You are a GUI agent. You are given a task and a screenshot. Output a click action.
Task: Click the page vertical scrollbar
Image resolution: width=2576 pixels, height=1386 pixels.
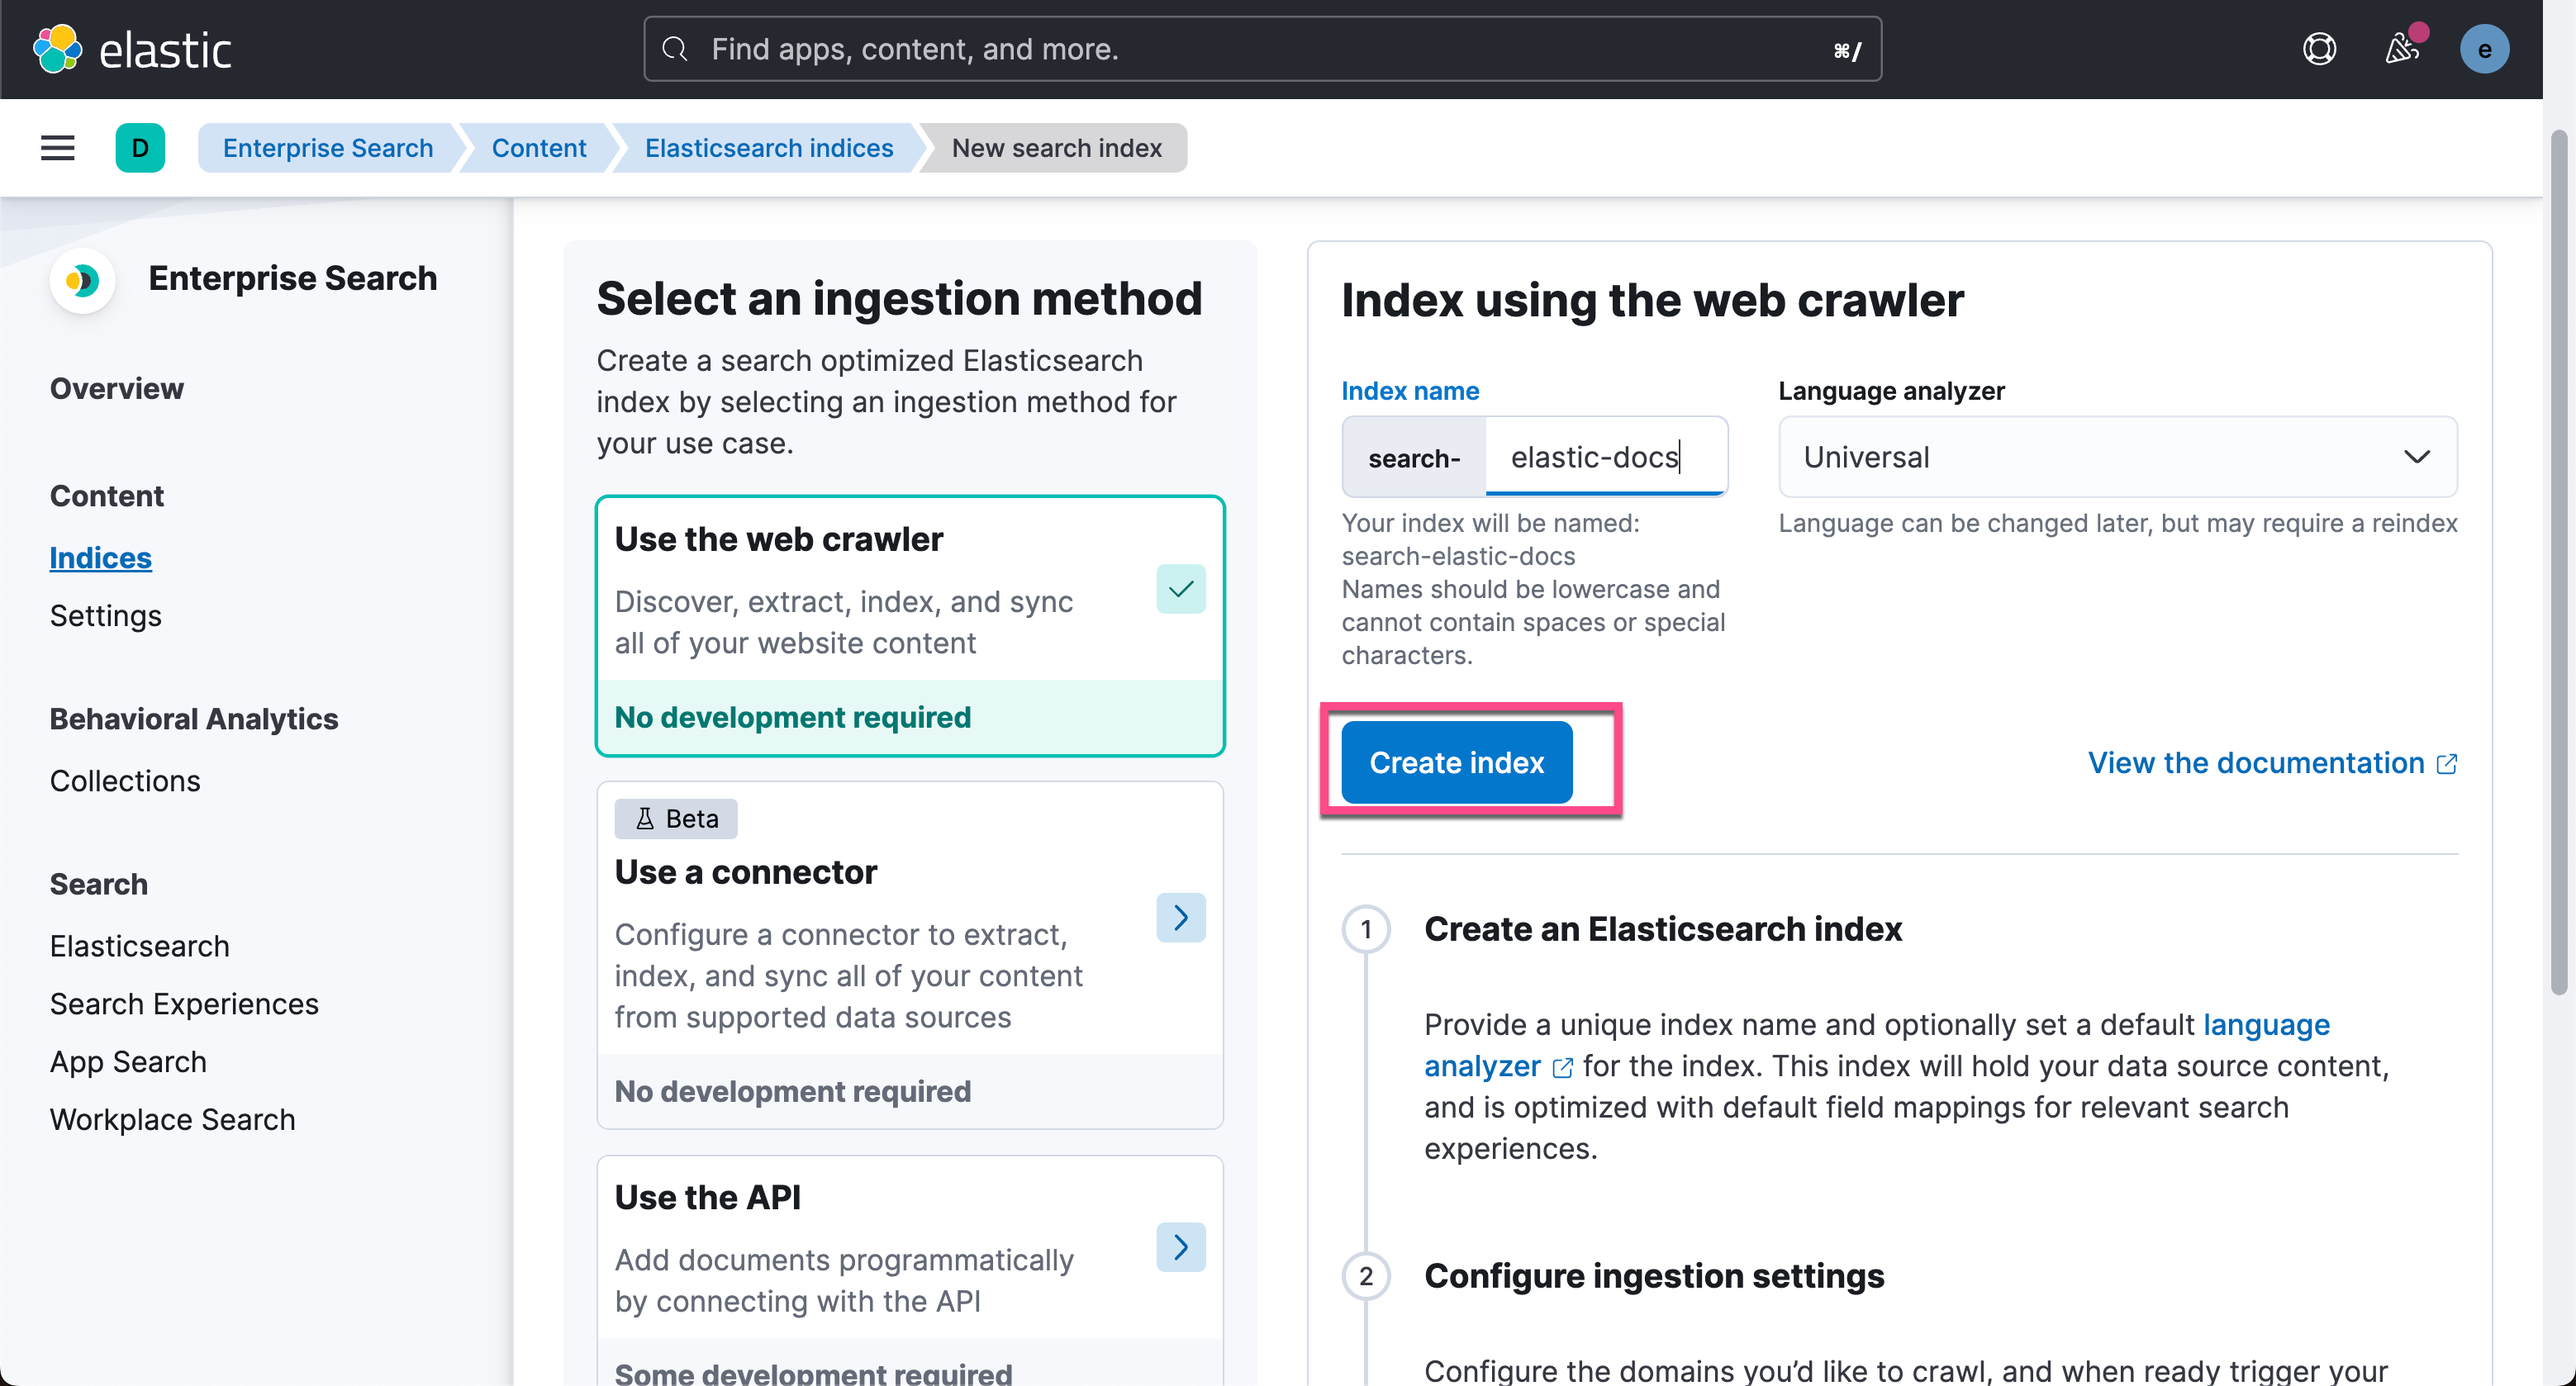click(x=2558, y=560)
